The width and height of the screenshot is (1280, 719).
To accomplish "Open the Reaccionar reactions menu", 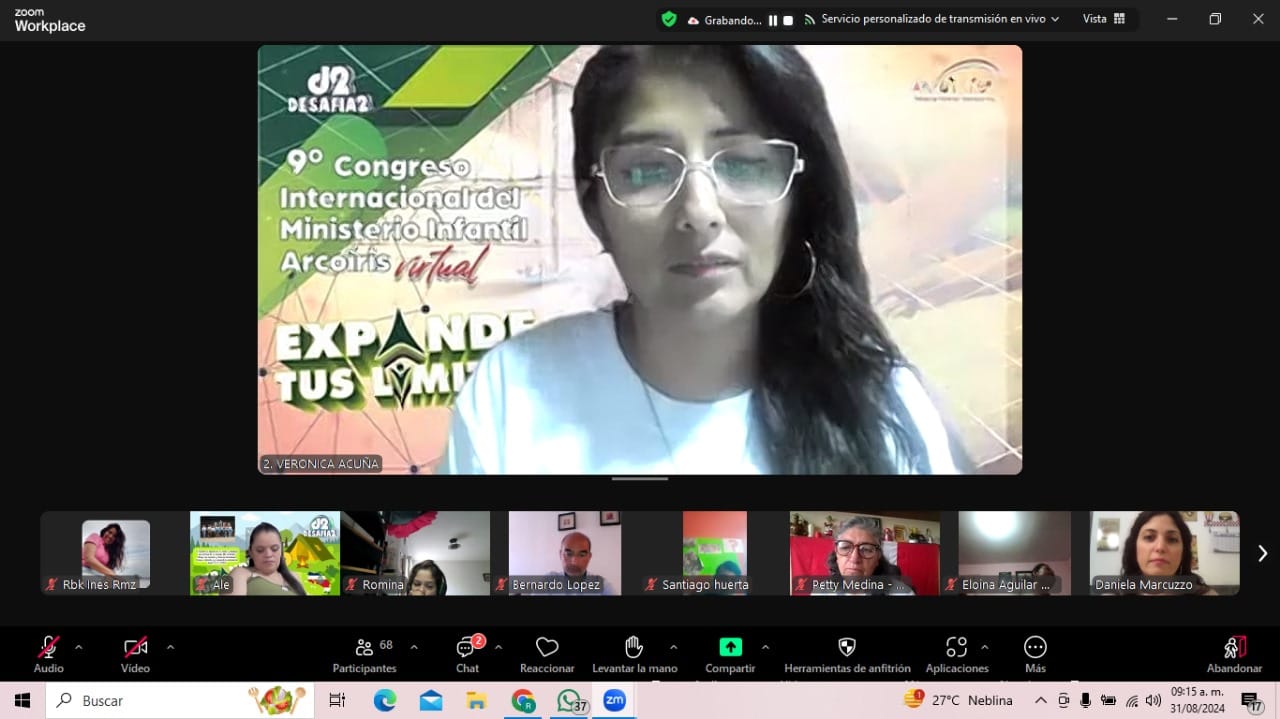I will 547,654.
